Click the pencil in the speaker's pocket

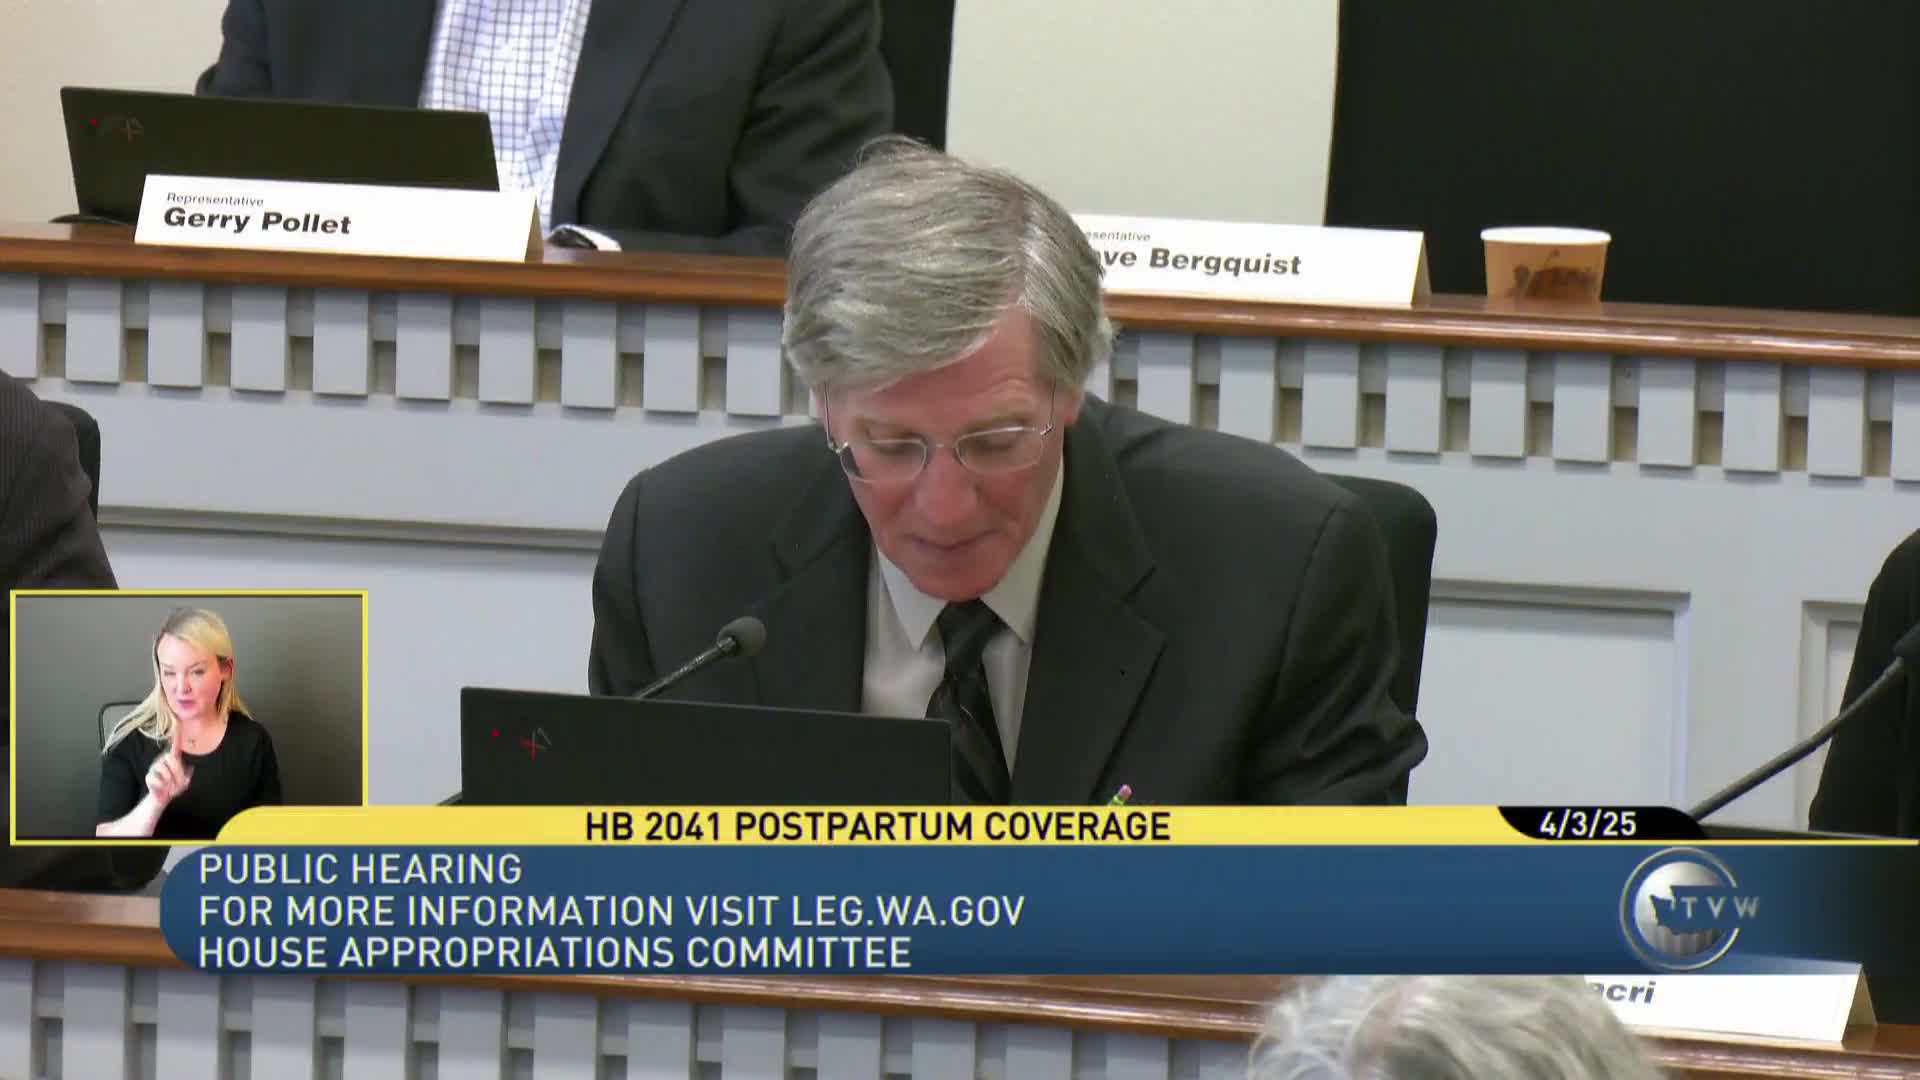[1123, 795]
